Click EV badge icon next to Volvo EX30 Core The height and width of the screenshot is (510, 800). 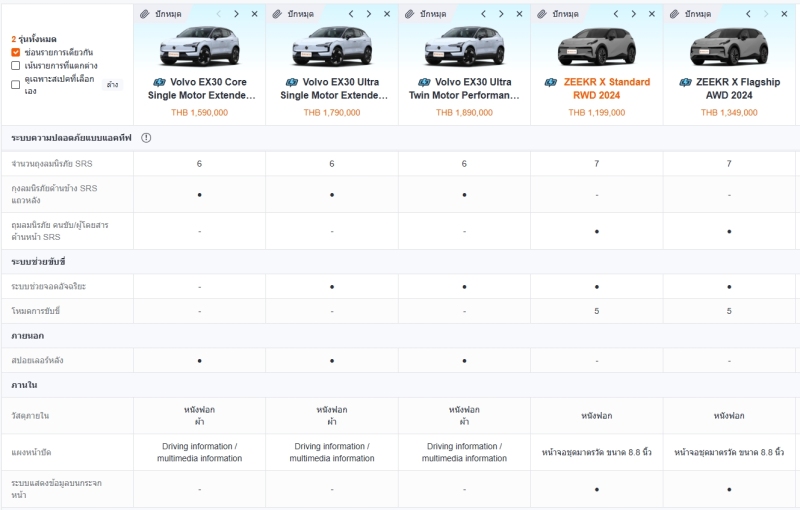pos(160,82)
